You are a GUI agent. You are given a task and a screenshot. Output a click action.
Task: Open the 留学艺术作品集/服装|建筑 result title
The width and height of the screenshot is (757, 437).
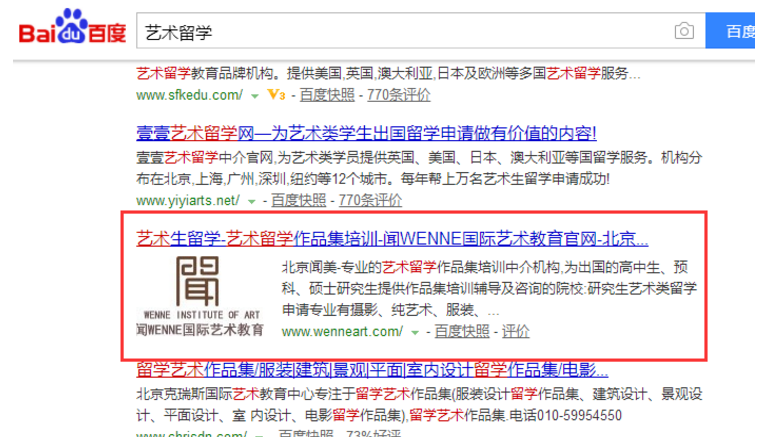pyautogui.click(x=372, y=370)
